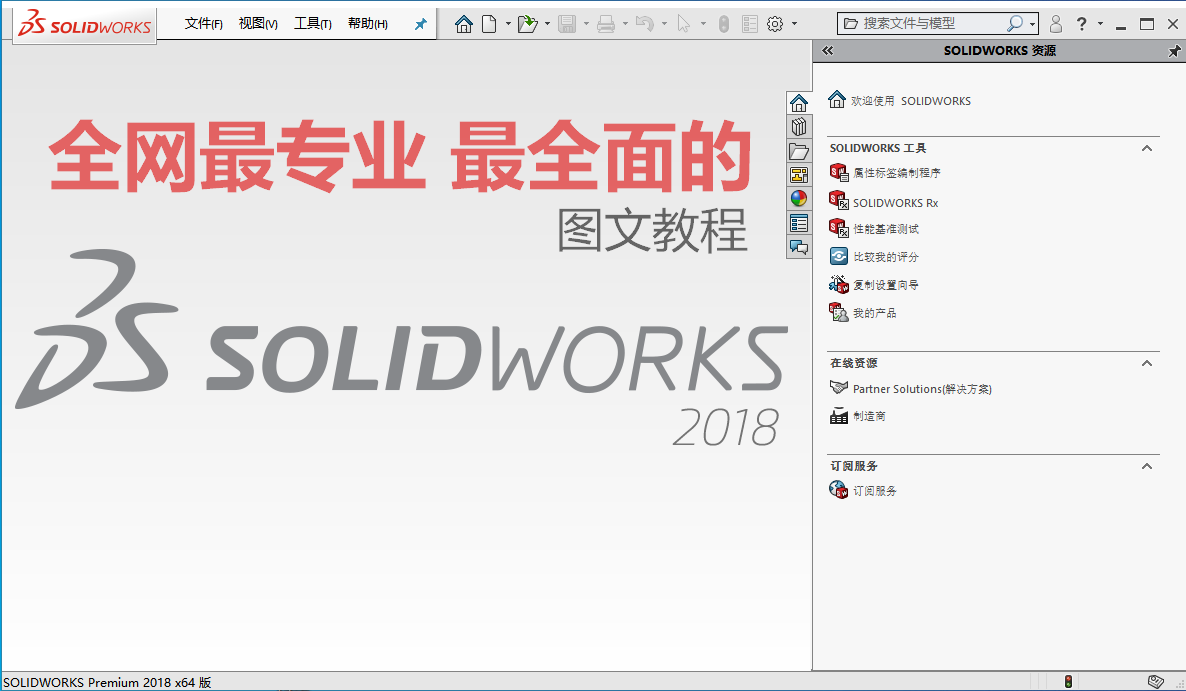Expand the Print dropdown arrow
The image size is (1186, 691).
click(x=625, y=24)
